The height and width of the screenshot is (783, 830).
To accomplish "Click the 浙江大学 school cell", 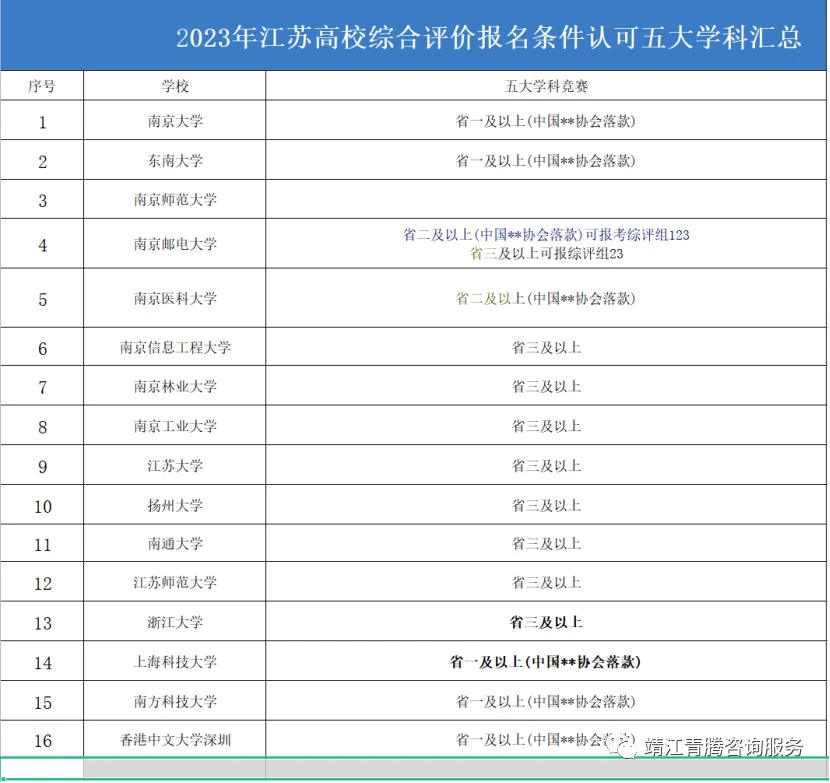I will tap(175, 622).
